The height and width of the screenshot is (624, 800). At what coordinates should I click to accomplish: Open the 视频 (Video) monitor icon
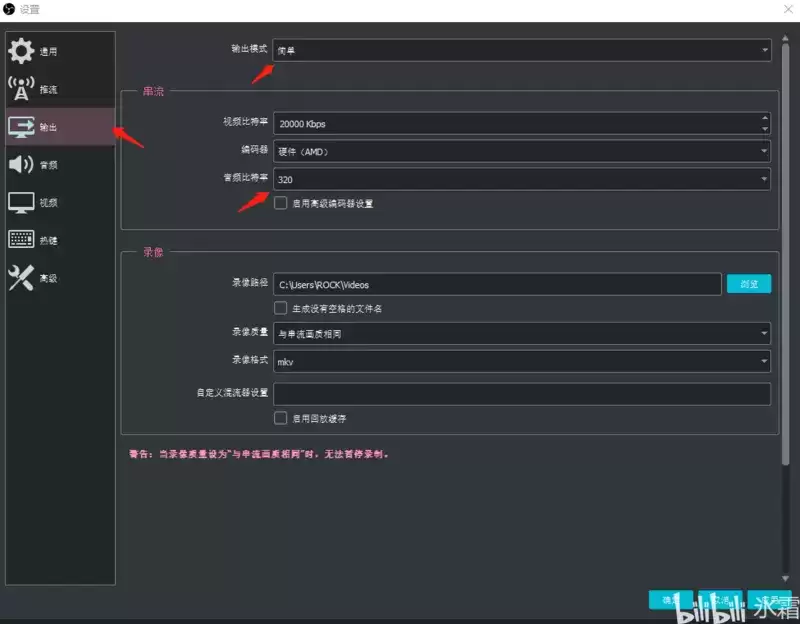pyautogui.click(x=21, y=203)
